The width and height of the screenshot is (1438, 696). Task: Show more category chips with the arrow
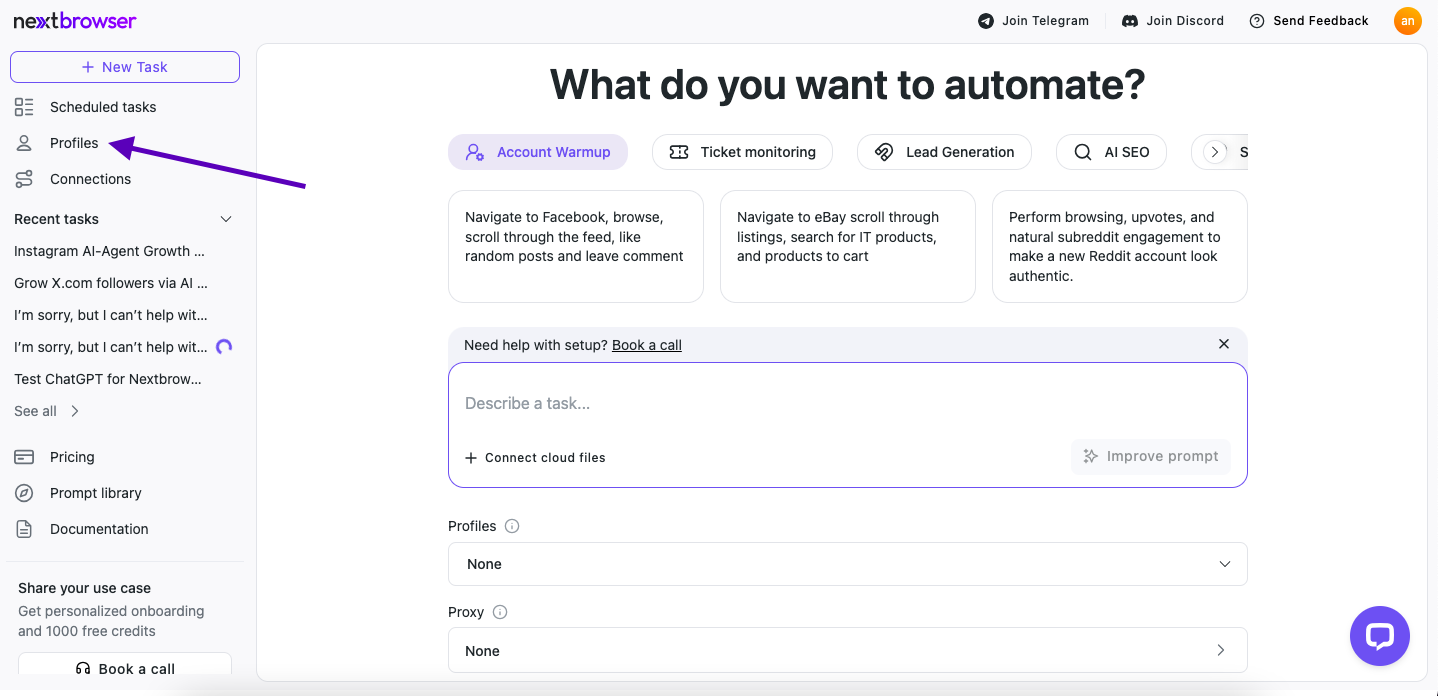click(1216, 152)
